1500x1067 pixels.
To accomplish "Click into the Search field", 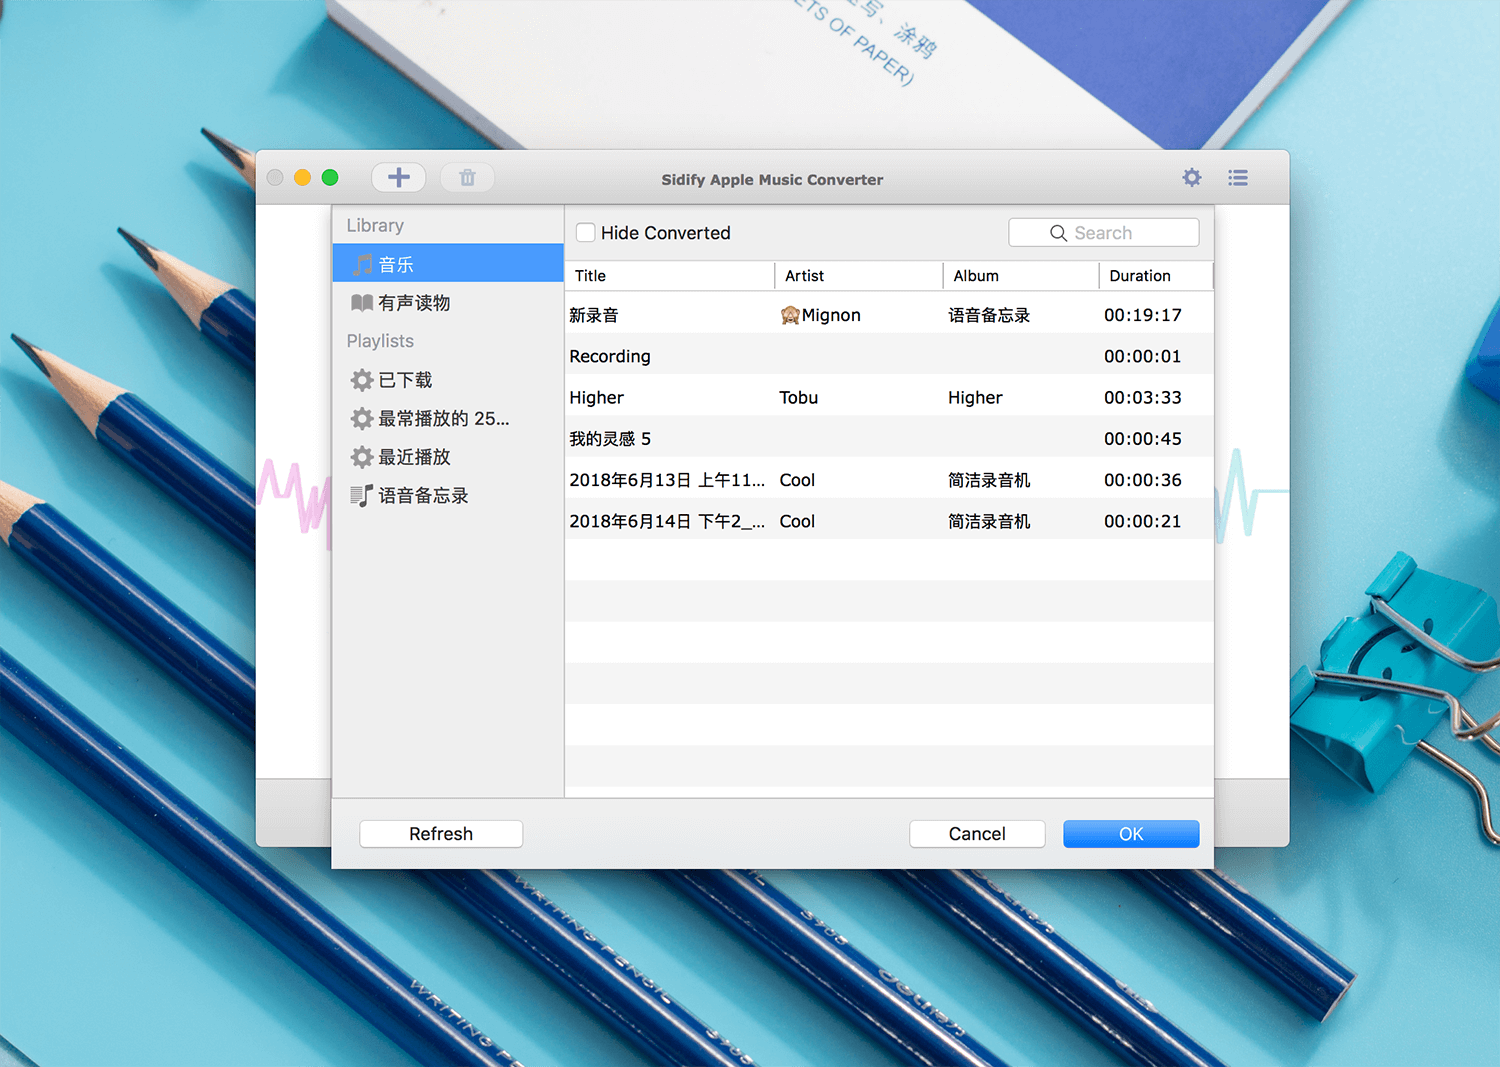I will tap(1104, 233).
